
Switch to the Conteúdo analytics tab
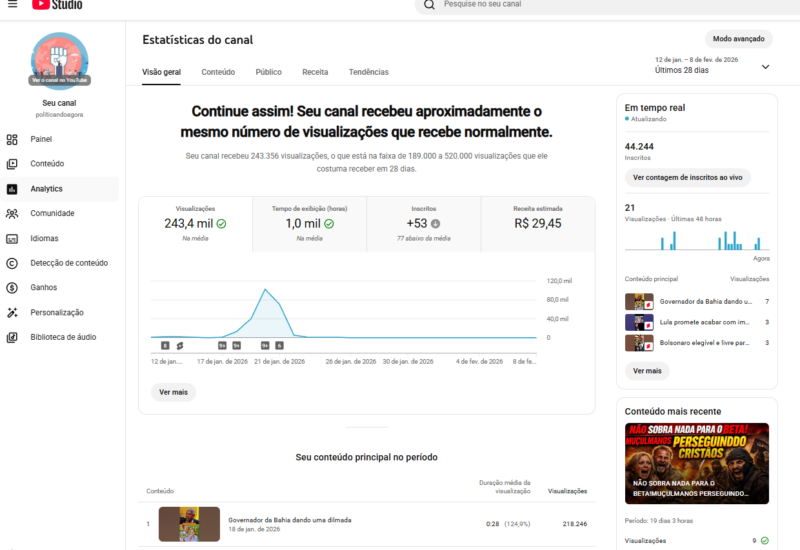pos(218,72)
